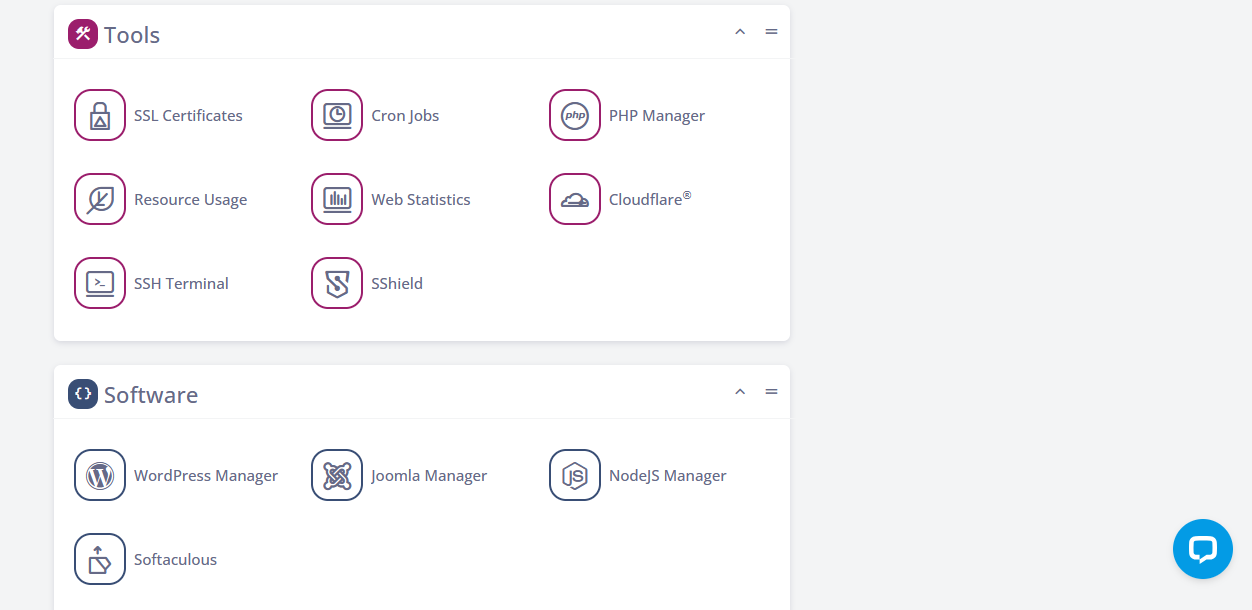Open the SShield shield icon
Image resolution: width=1252 pixels, height=610 pixels.
click(x=337, y=283)
